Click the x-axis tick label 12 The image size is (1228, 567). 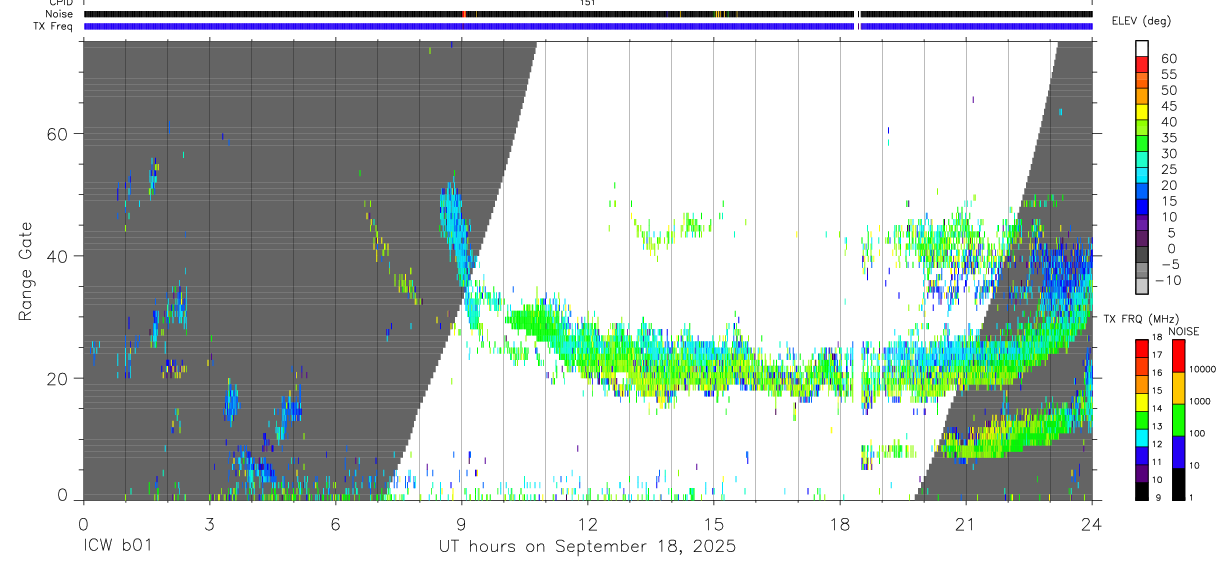[x=587, y=522]
